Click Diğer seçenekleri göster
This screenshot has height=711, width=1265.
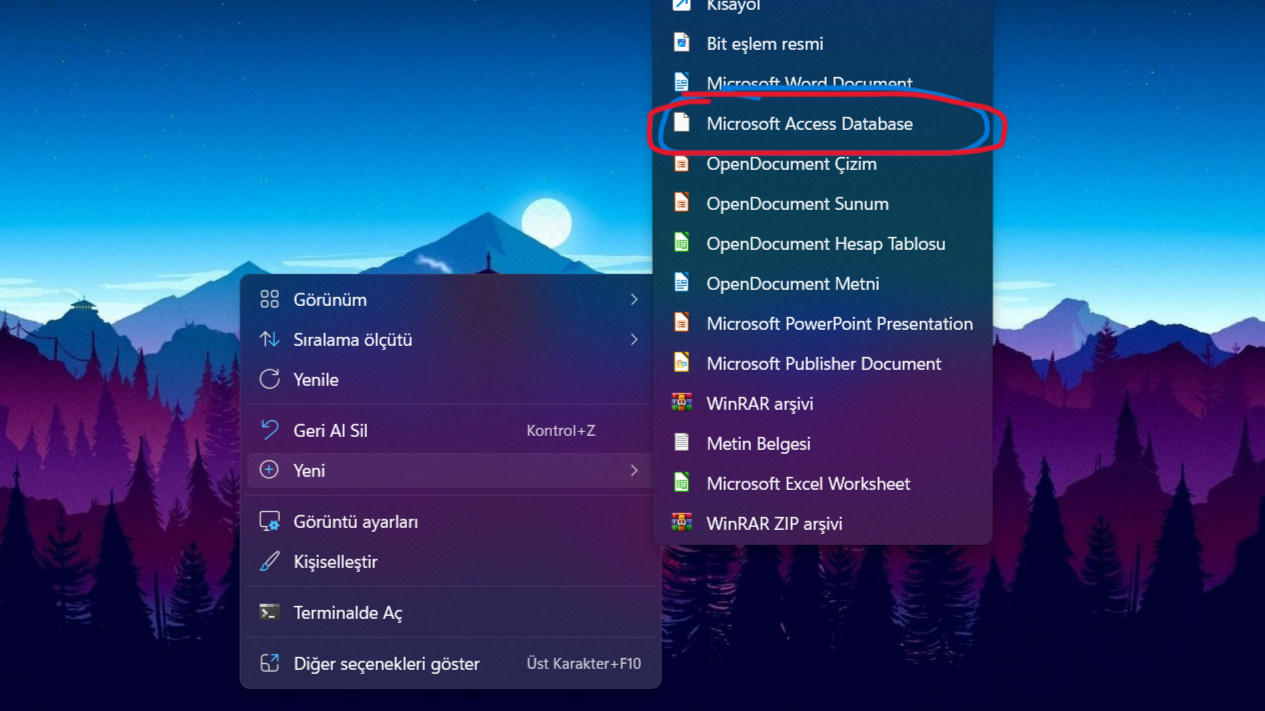coord(449,664)
